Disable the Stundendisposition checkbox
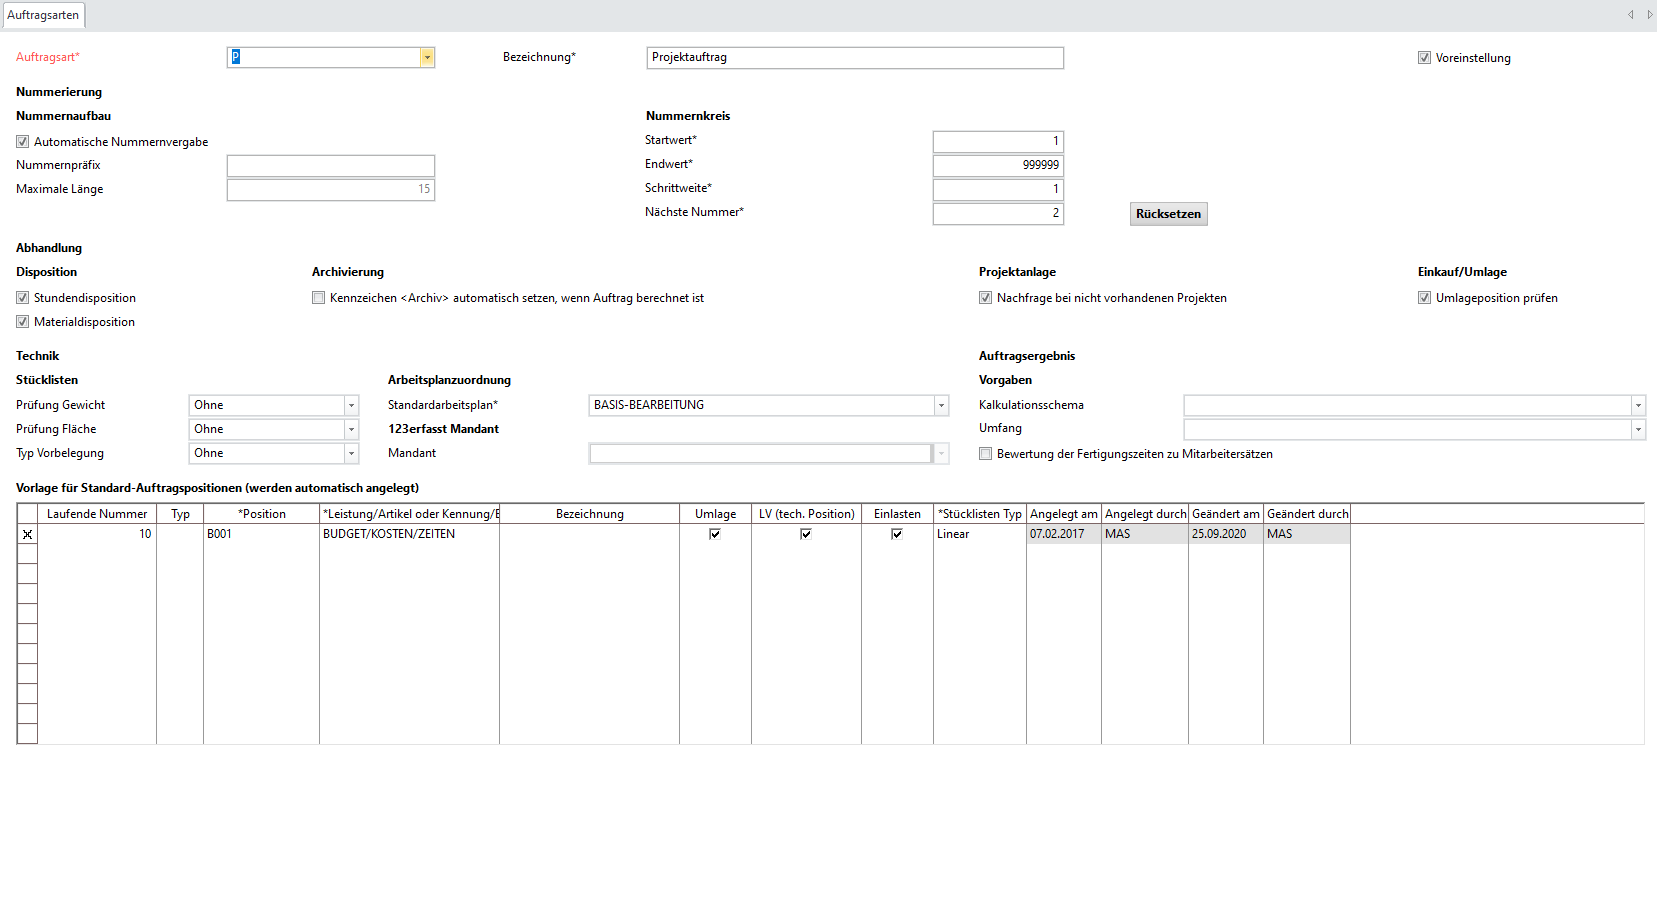1657x898 pixels. [x=23, y=298]
